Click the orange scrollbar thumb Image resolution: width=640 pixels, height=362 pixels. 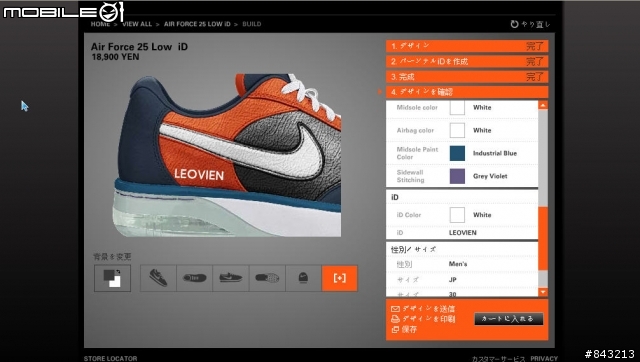click(543, 238)
